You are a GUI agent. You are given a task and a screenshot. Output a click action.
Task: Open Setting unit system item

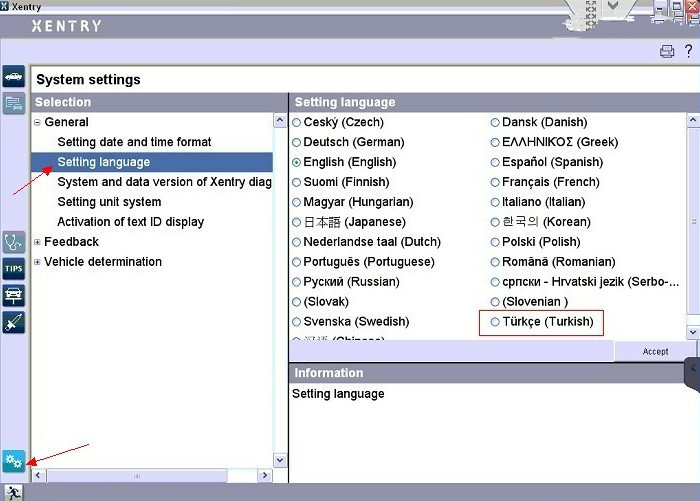pos(109,202)
